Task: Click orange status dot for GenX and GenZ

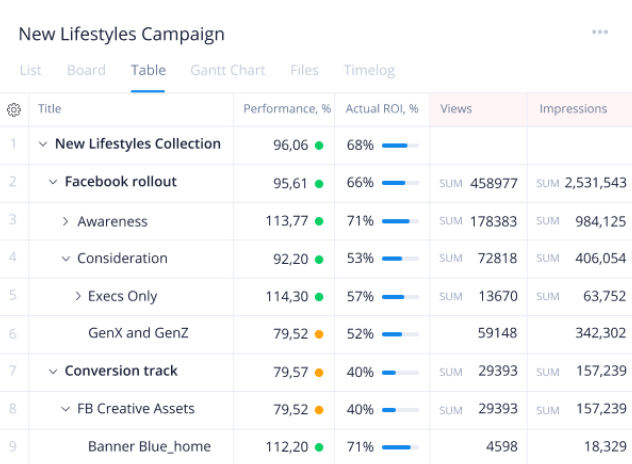Action: tap(319, 334)
